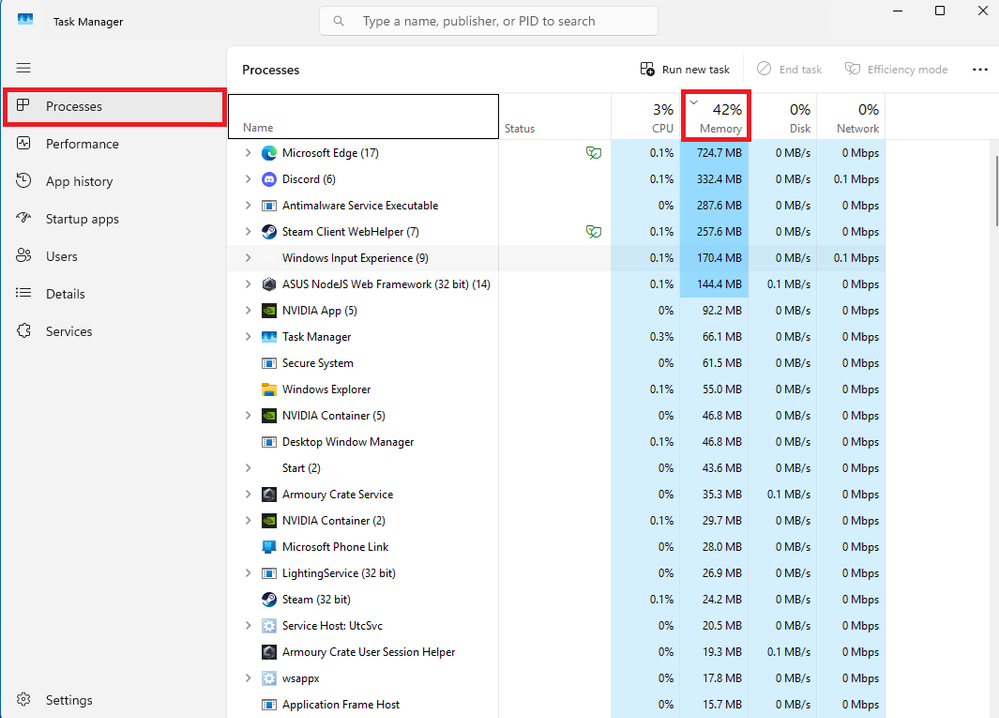Image resolution: width=999 pixels, height=718 pixels.
Task: Sort by Status column header
Action: pyautogui.click(x=555, y=117)
